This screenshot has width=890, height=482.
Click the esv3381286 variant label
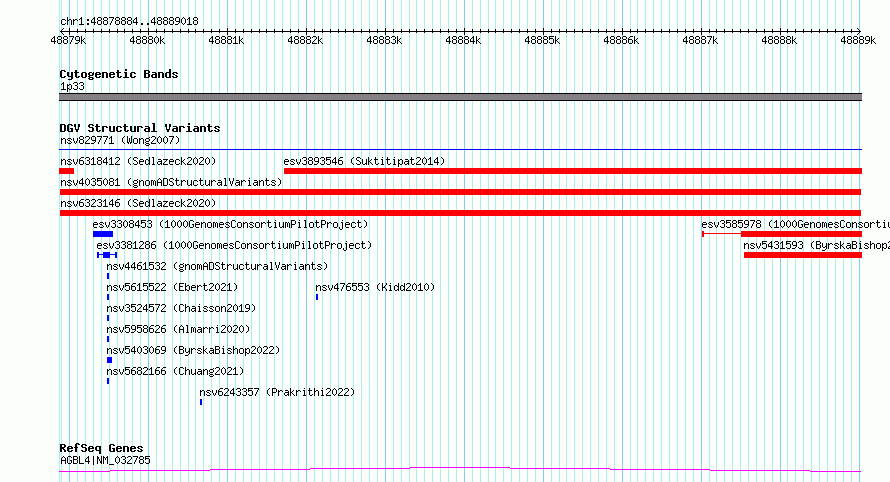(x=234, y=245)
